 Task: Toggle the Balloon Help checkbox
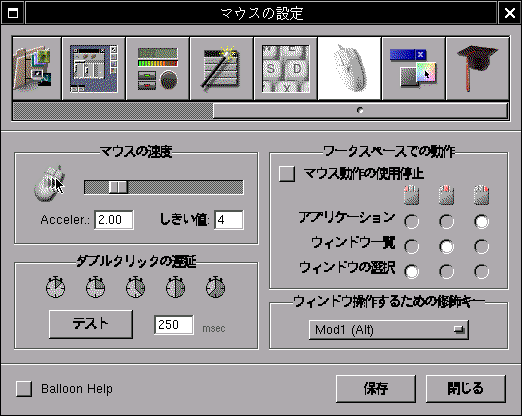click(24, 389)
